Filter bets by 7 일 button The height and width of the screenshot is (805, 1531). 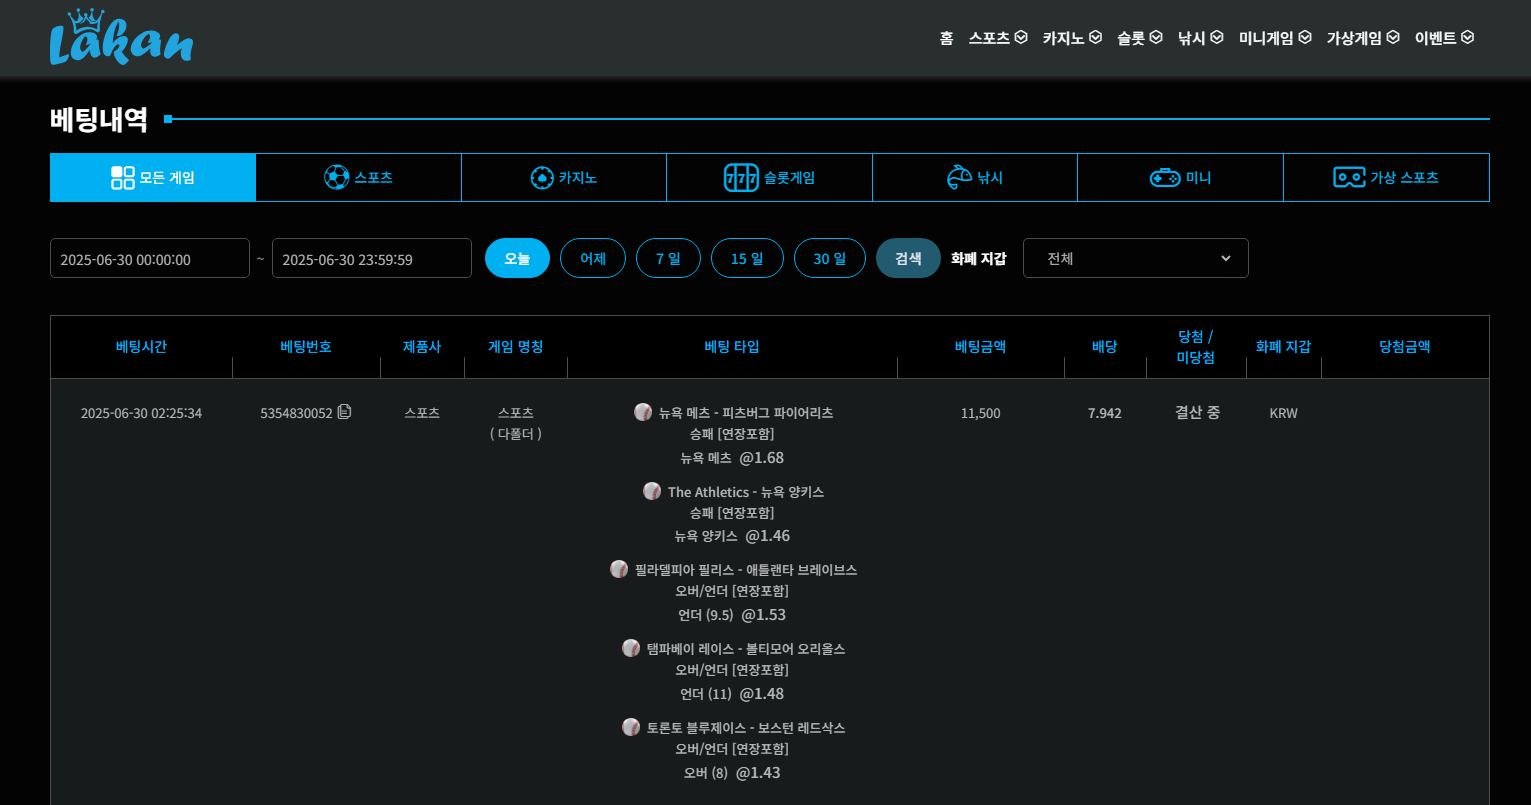tap(668, 258)
